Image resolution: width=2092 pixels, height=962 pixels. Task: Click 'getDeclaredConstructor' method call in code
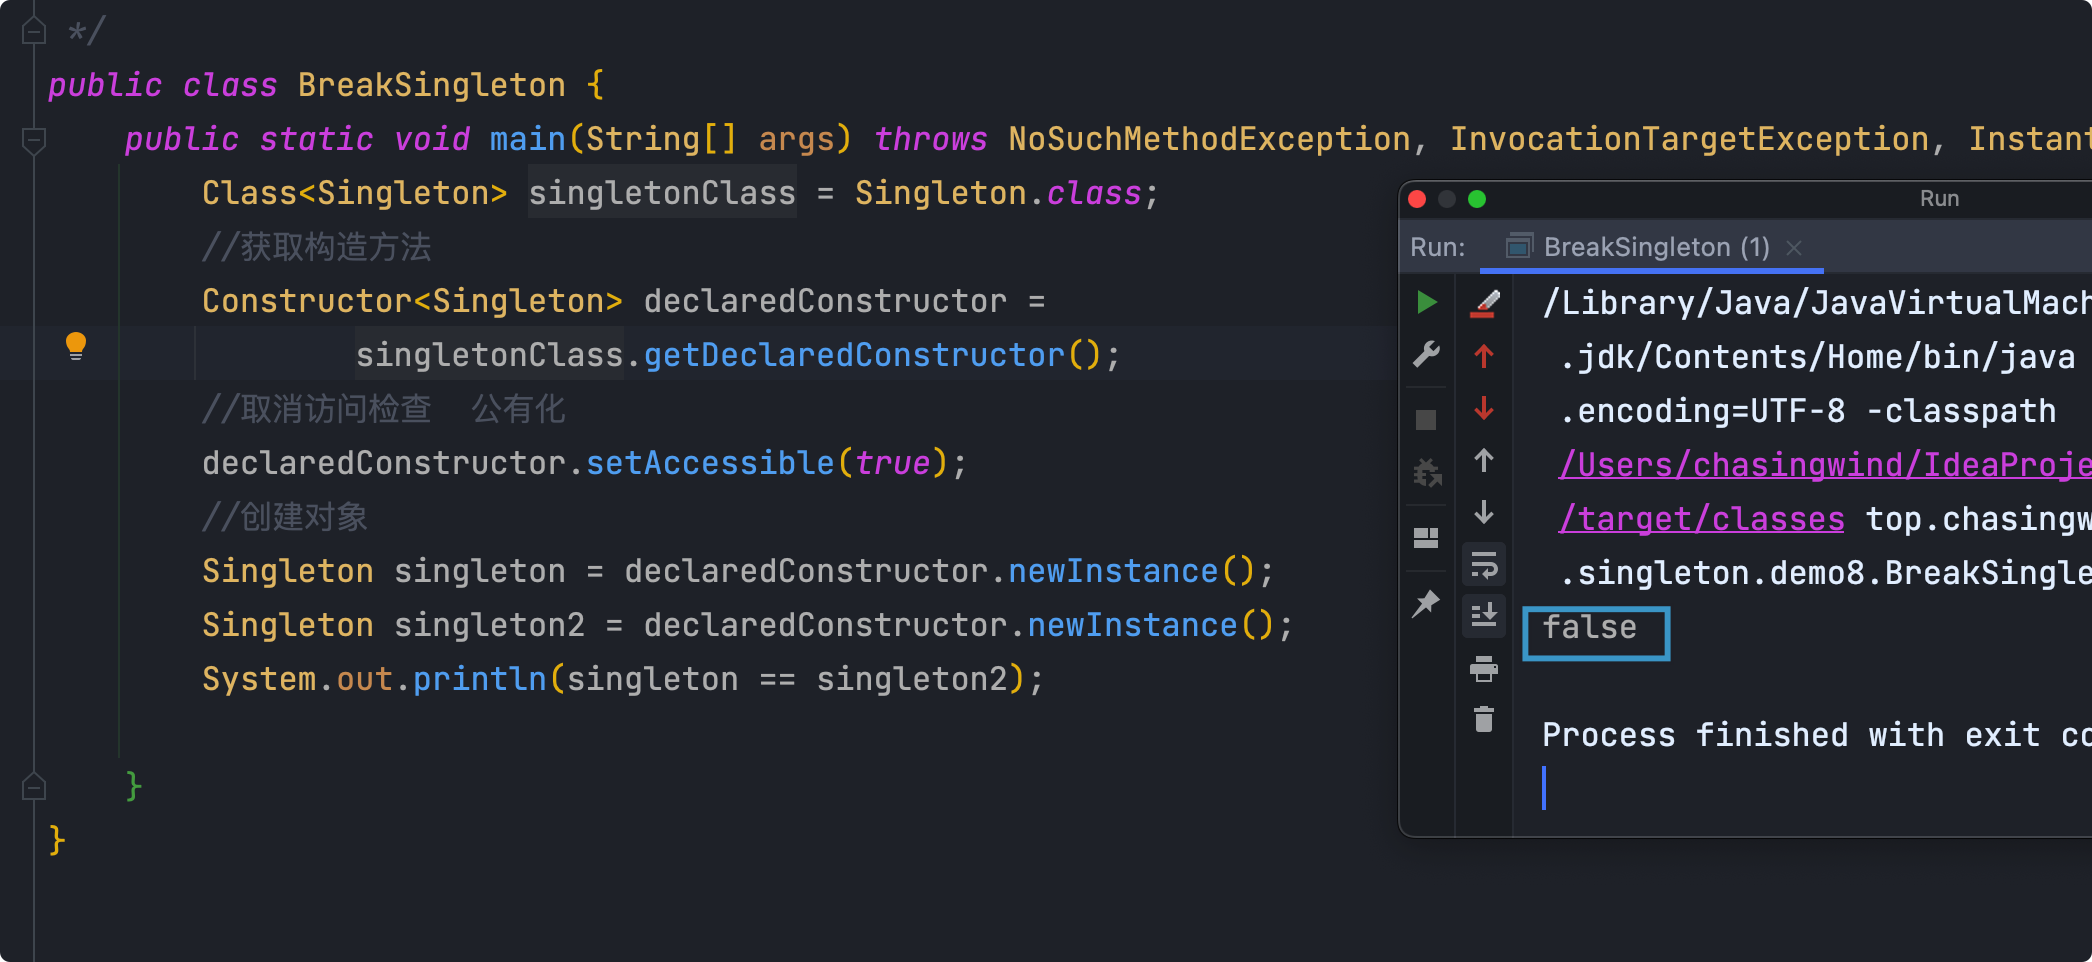[x=854, y=355]
